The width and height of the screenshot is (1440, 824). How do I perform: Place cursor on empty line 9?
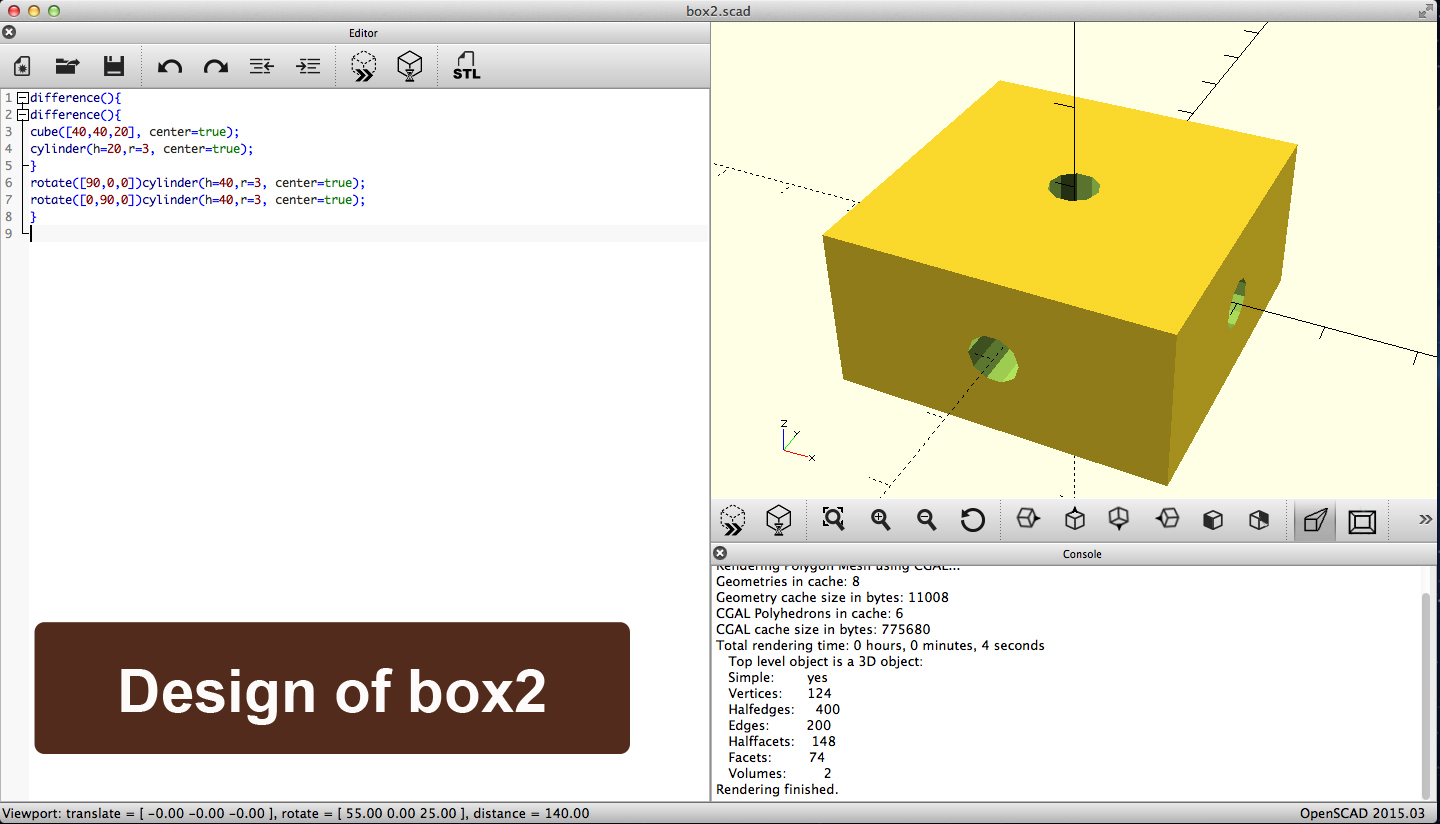pos(368,233)
